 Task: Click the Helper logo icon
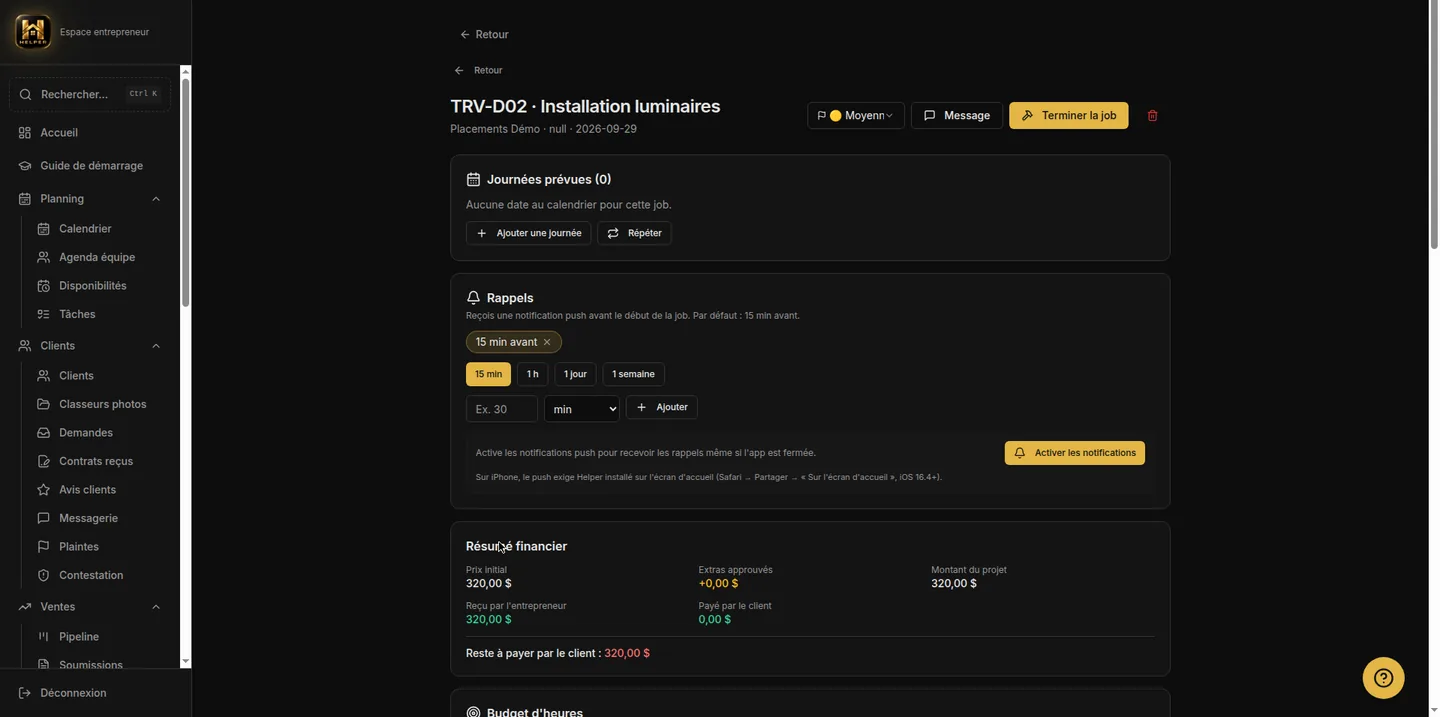33,31
